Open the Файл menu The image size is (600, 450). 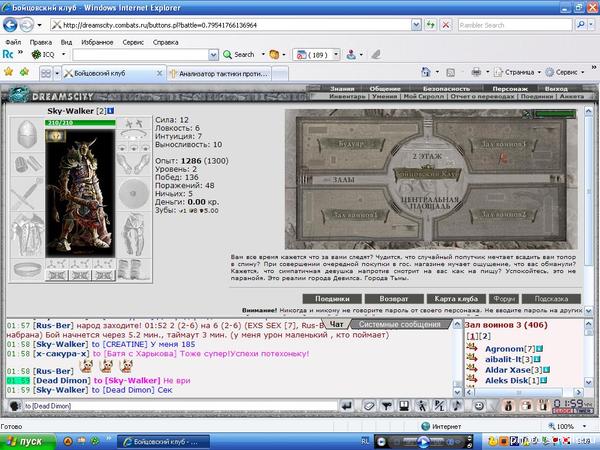pos(13,42)
